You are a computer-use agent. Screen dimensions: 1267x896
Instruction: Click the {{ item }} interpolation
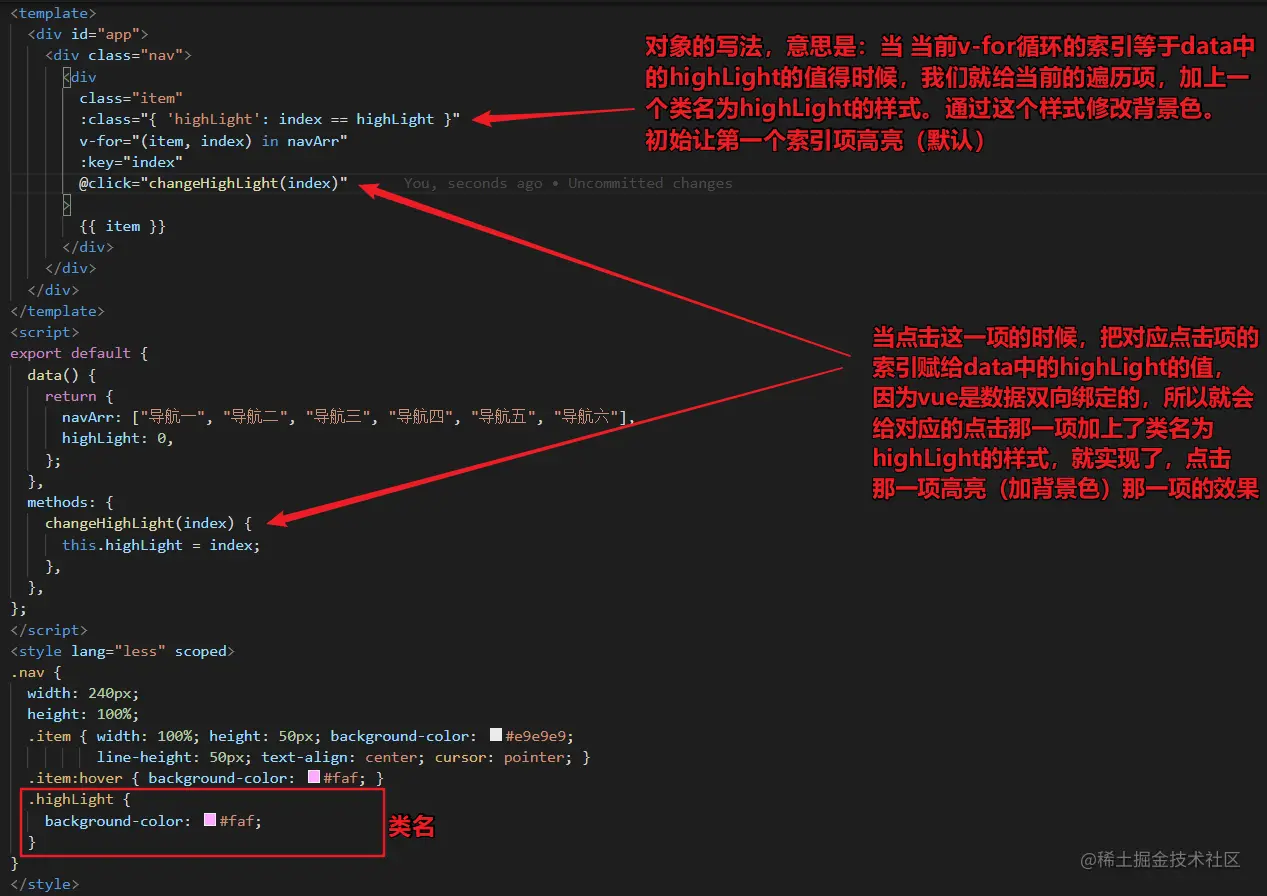tap(122, 225)
